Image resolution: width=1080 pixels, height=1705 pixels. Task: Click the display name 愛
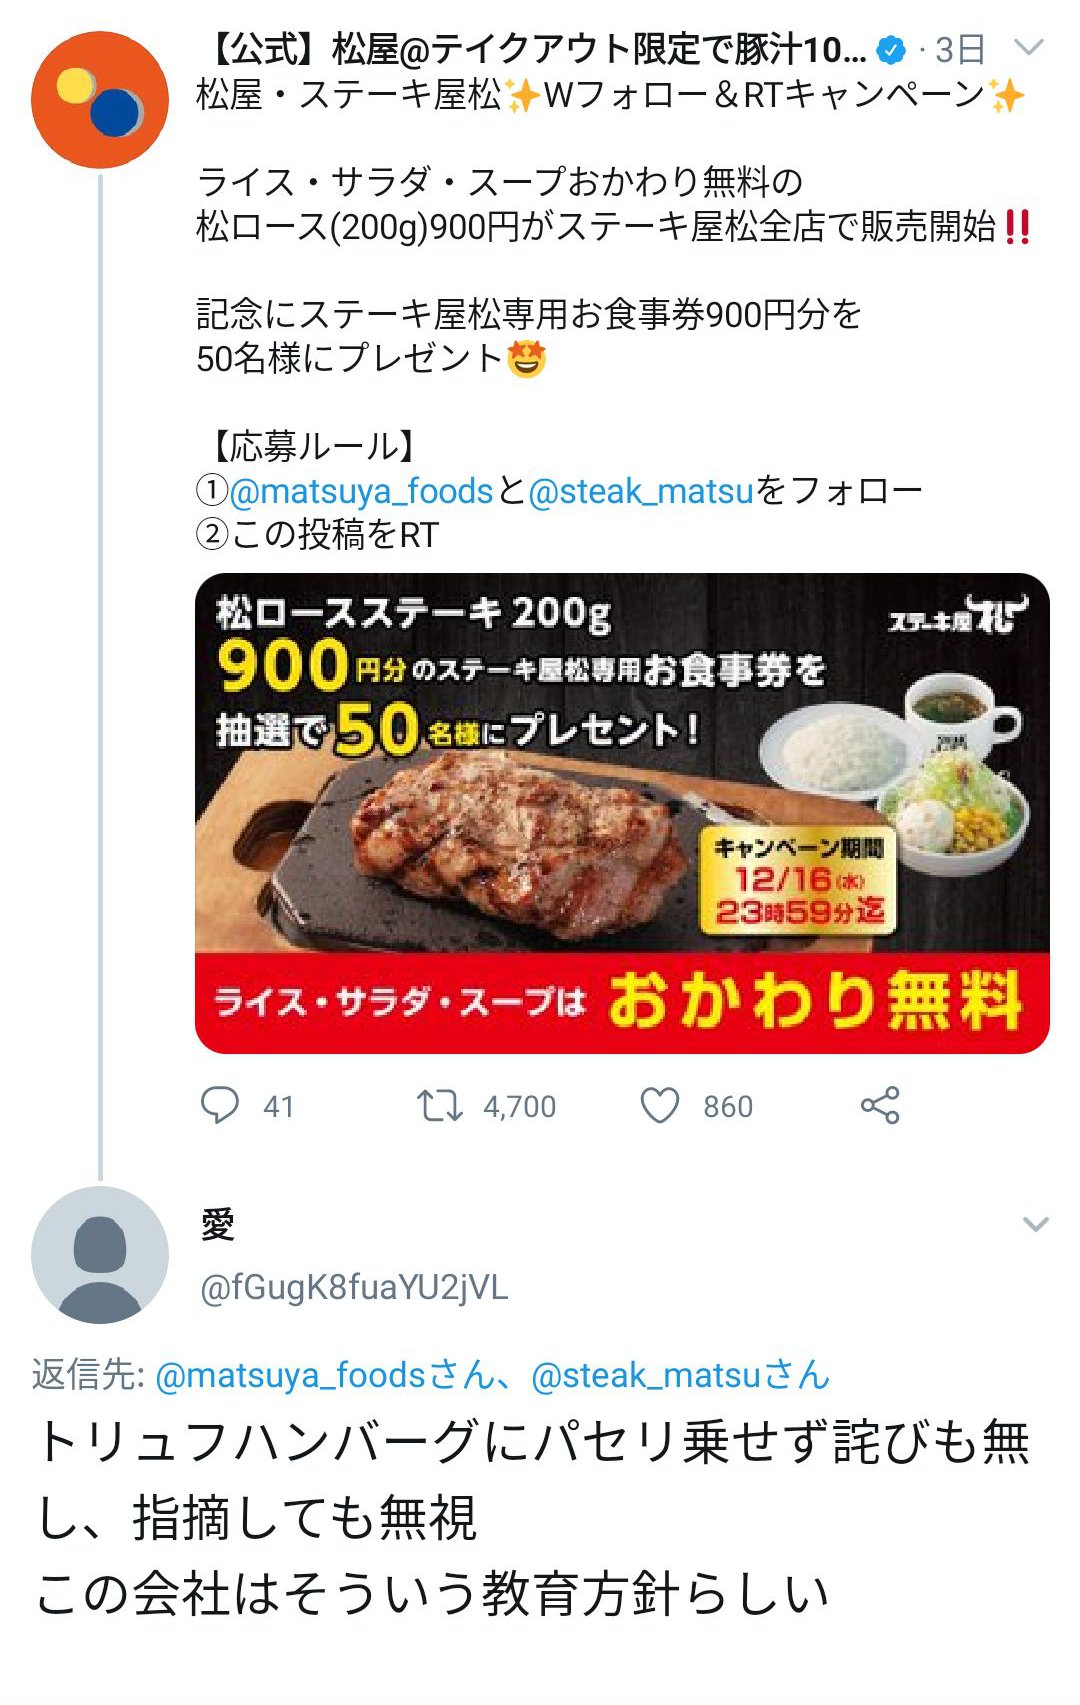point(218,1224)
